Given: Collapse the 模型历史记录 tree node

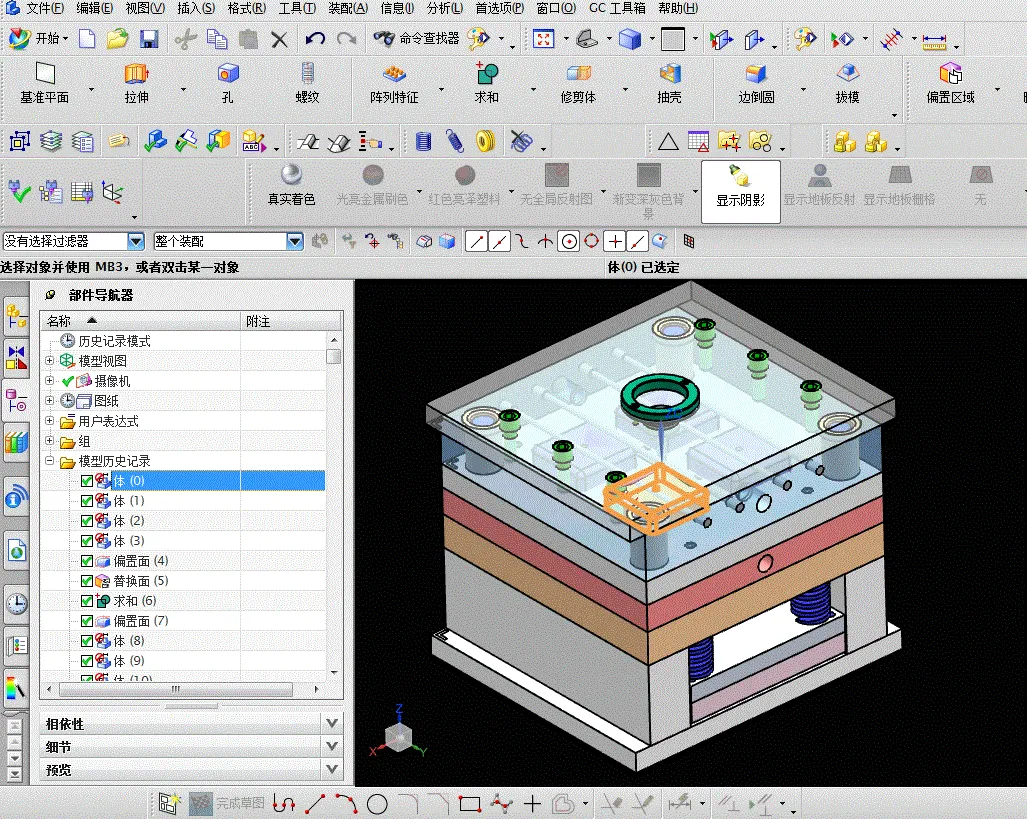Looking at the screenshot, I should coord(48,460).
